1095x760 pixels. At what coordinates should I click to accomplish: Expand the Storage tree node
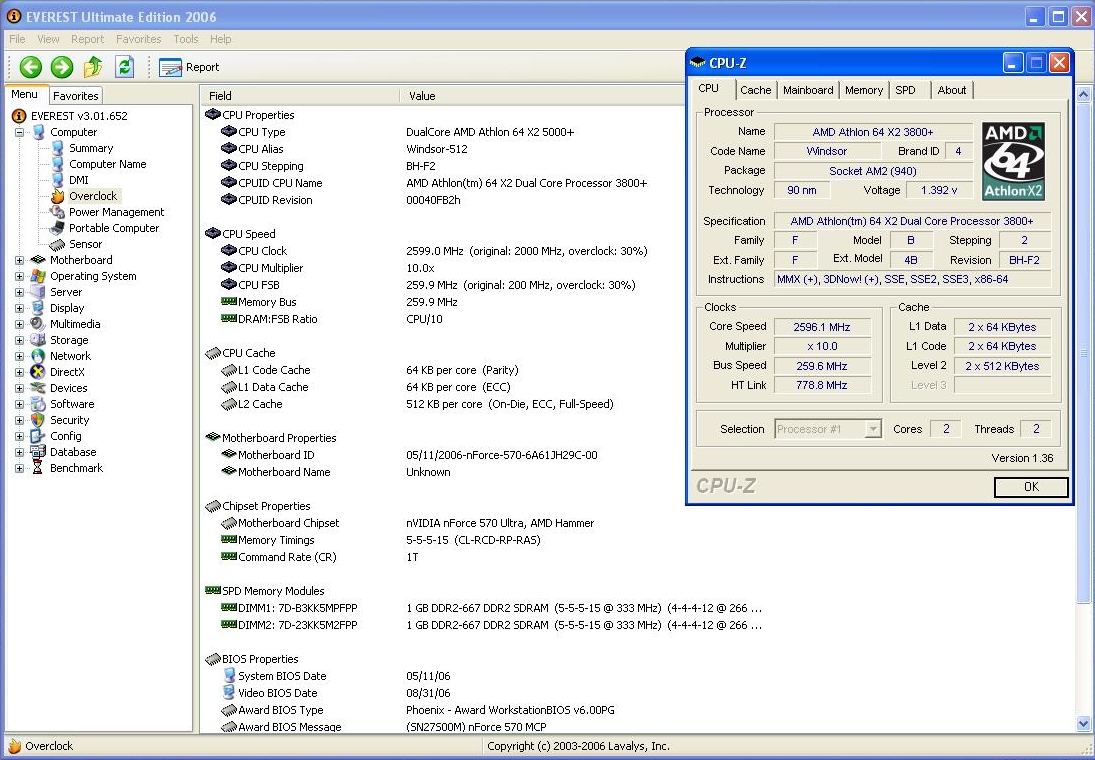[20, 340]
